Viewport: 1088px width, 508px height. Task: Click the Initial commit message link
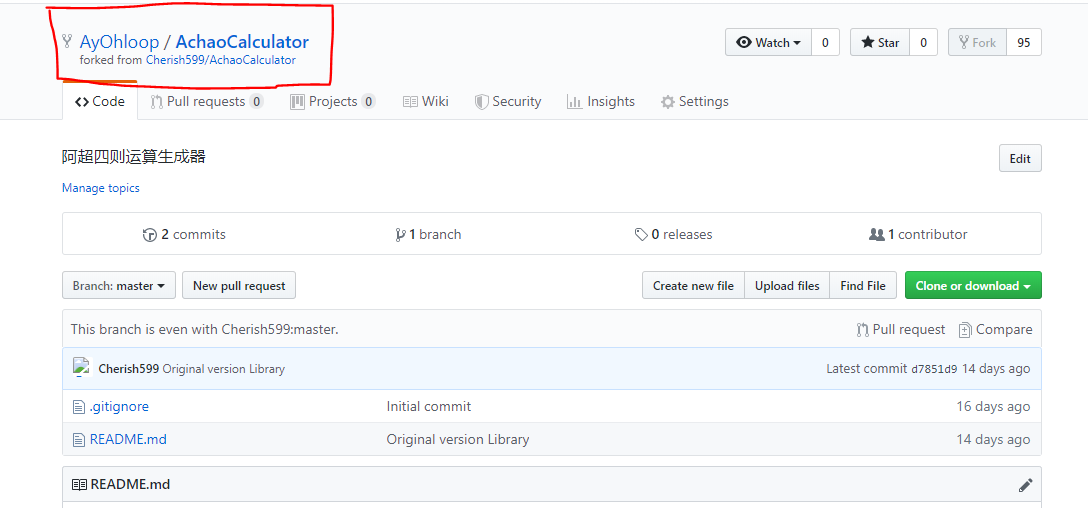429,406
